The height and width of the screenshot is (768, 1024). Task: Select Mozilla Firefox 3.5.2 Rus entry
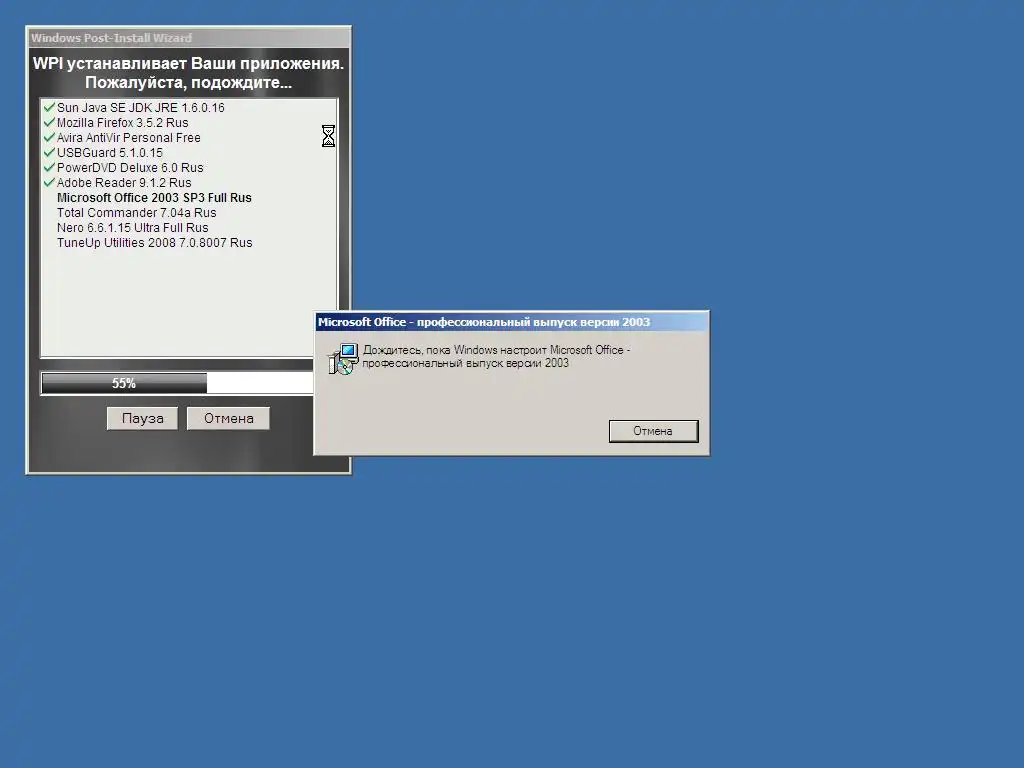(122, 122)
